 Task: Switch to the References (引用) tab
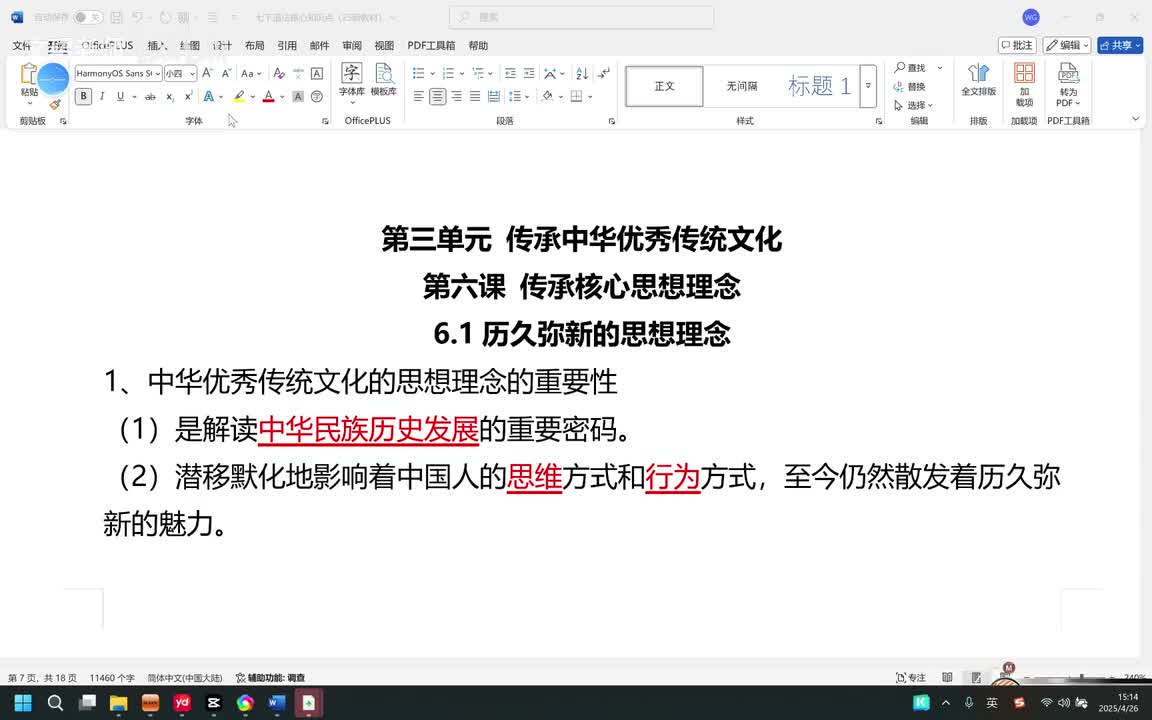point(287,46)
